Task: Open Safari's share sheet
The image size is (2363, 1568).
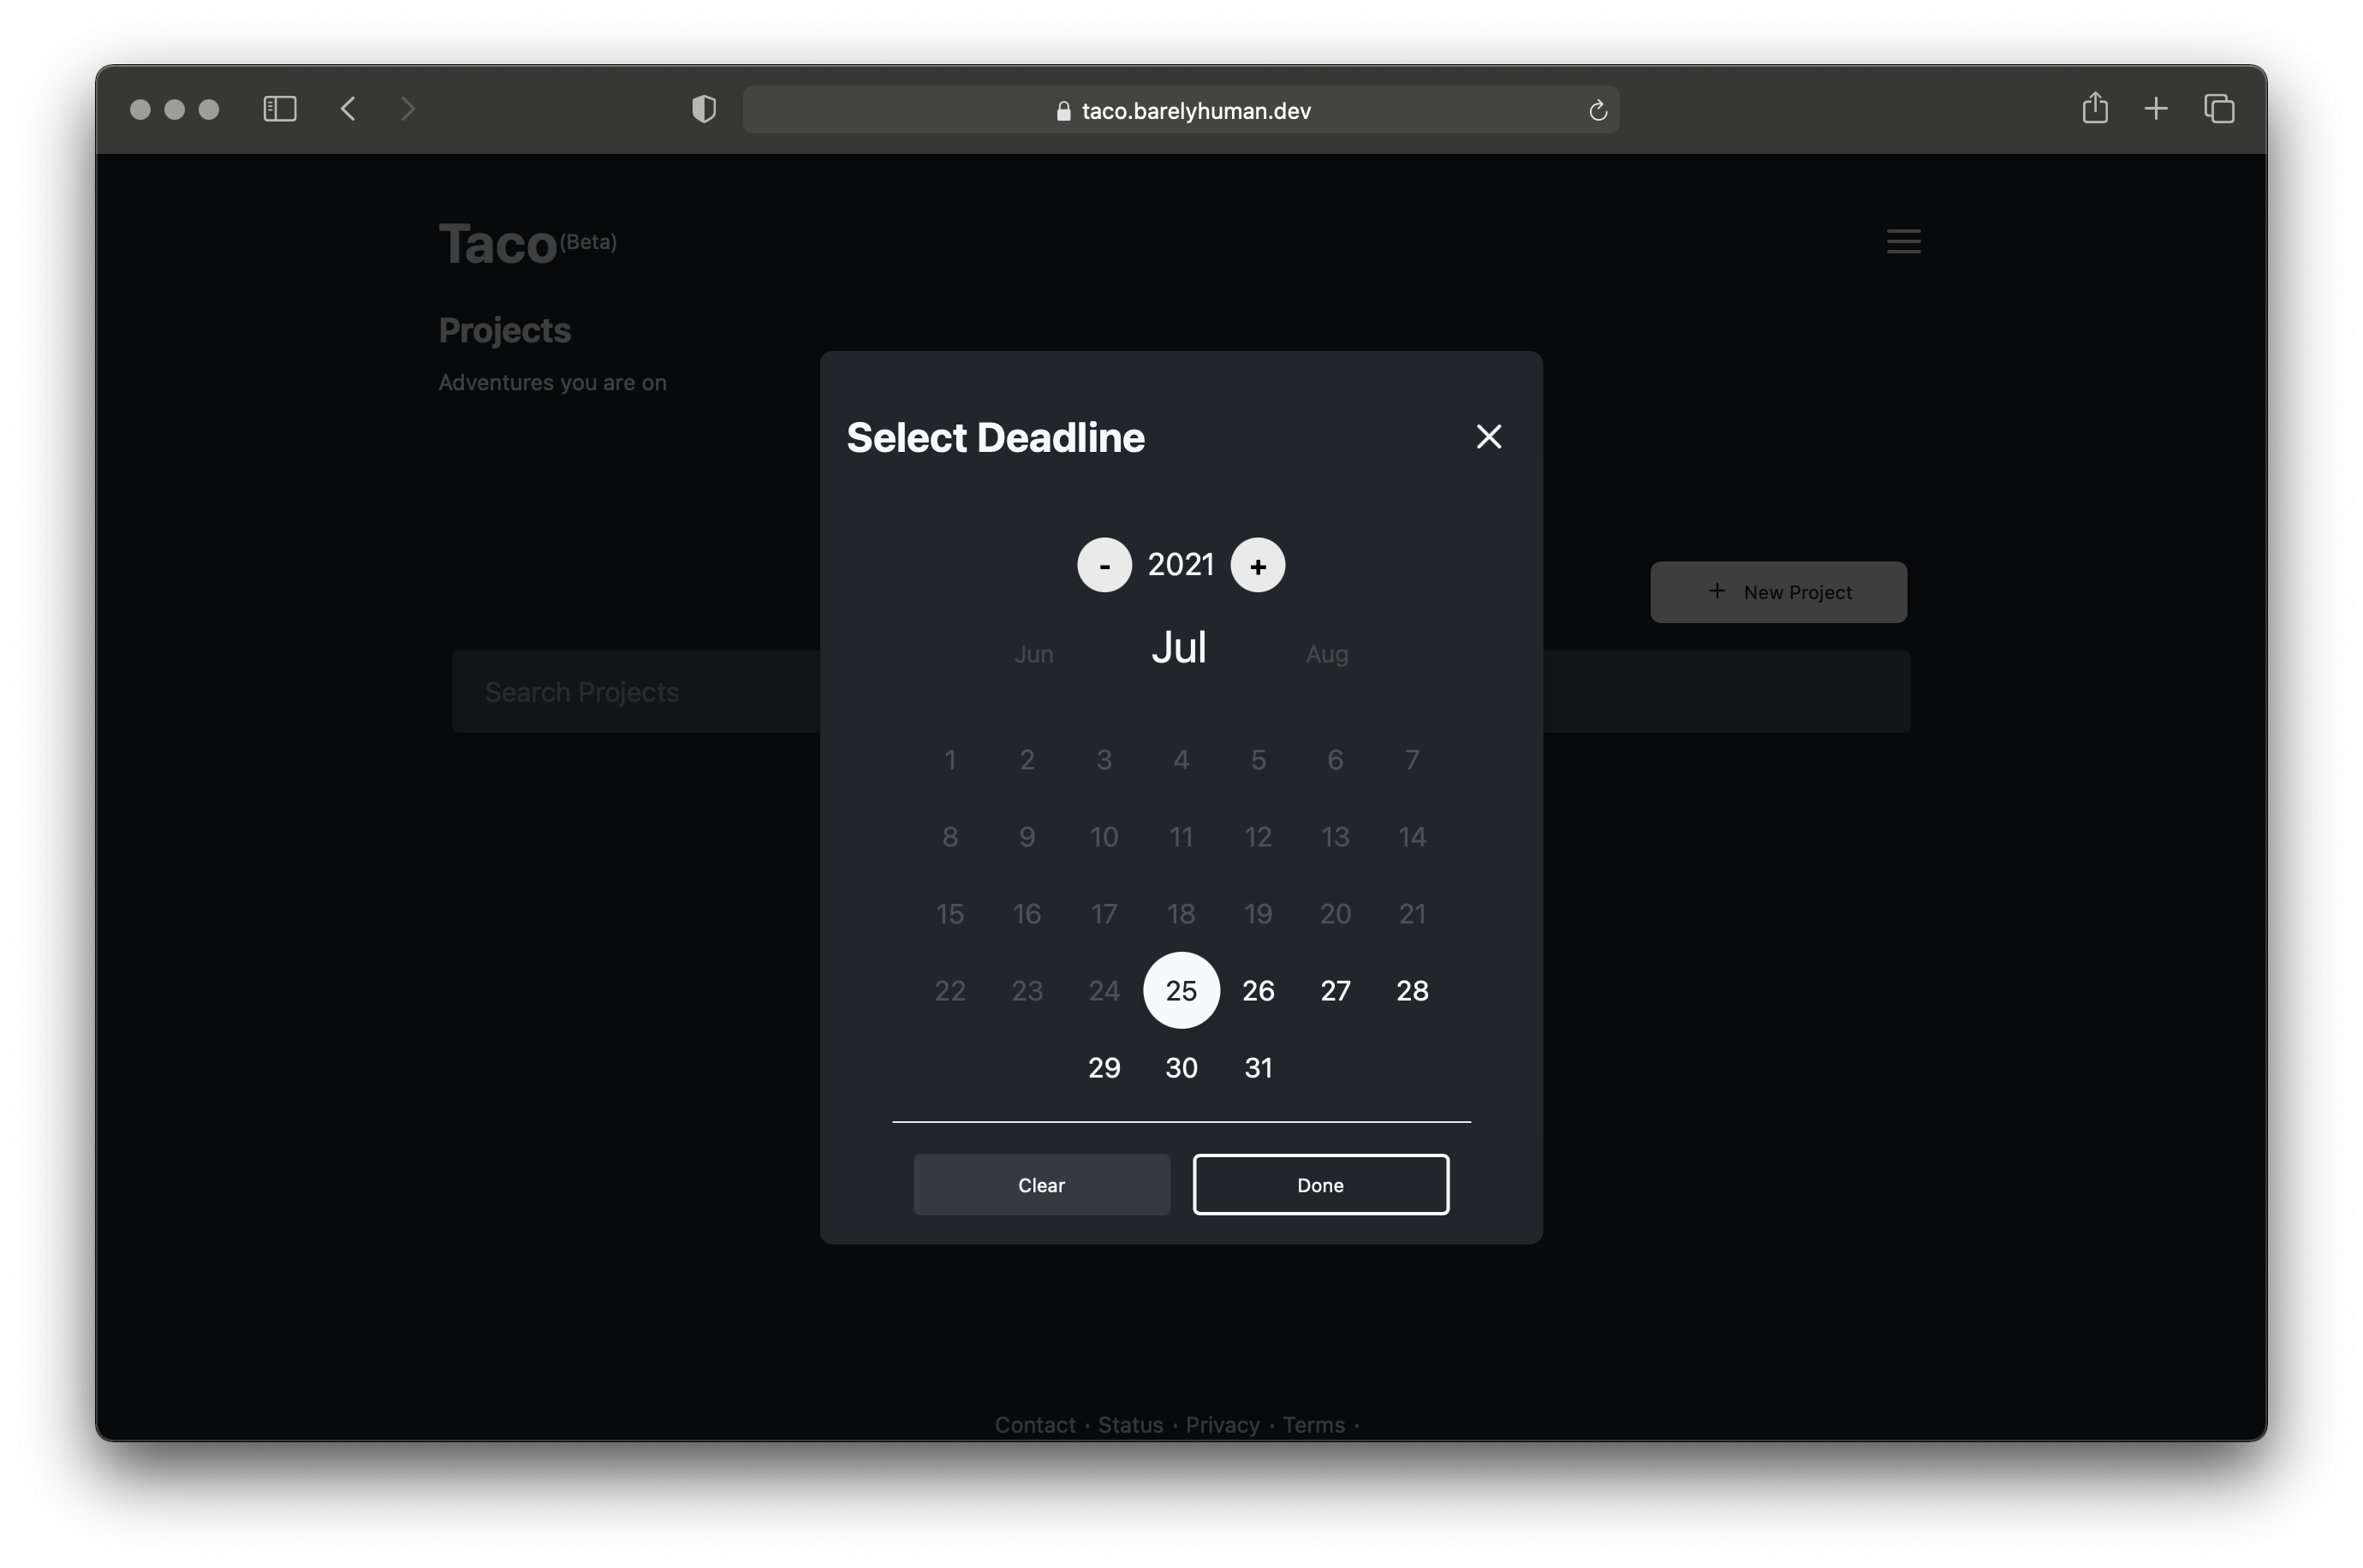Action: point(2096,109)
